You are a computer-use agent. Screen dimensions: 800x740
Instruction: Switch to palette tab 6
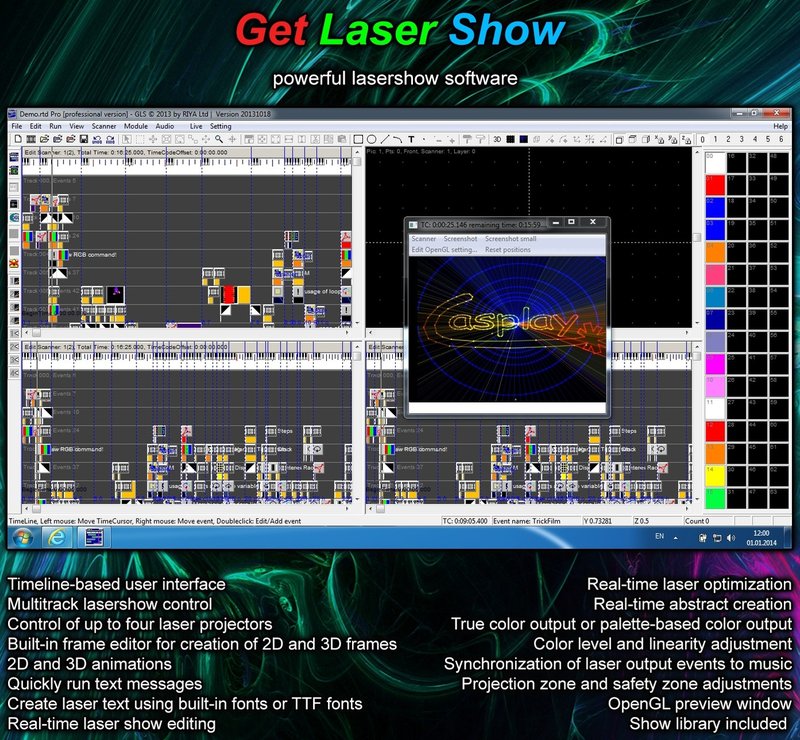(781, 139)
